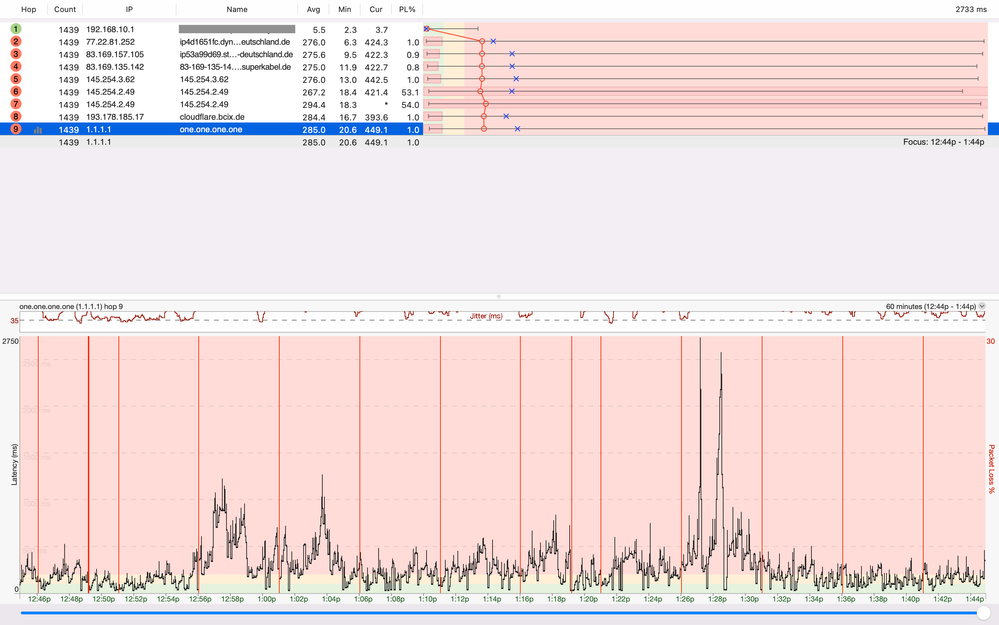Sort by the Hop column header

29,10
